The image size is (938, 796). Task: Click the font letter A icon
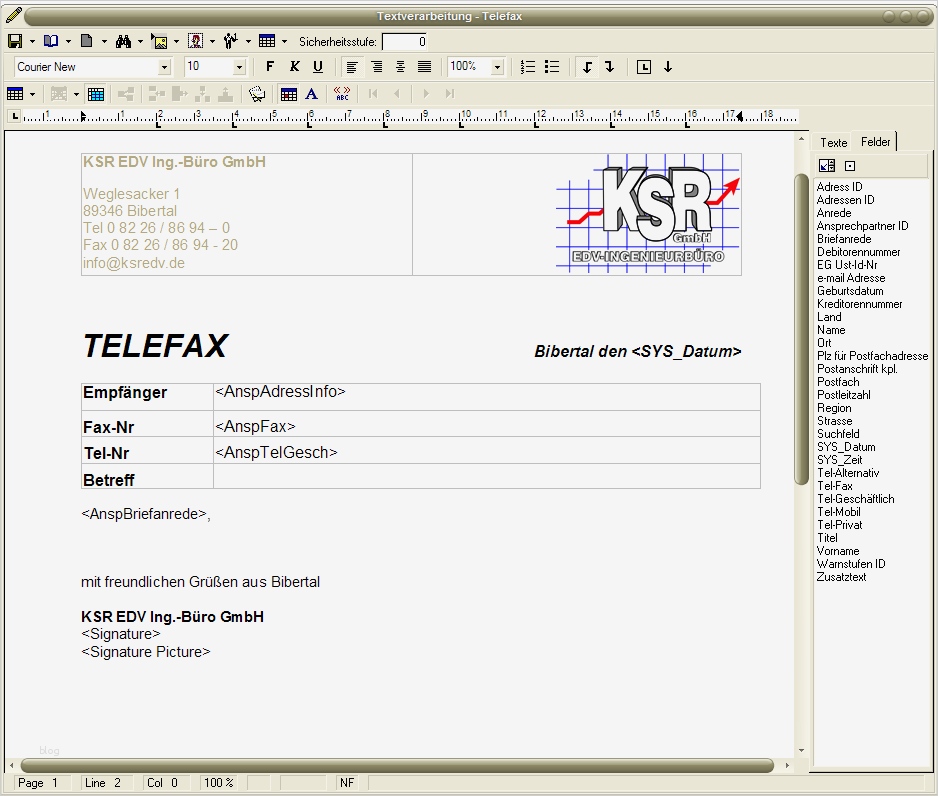[x=311, y=94]
